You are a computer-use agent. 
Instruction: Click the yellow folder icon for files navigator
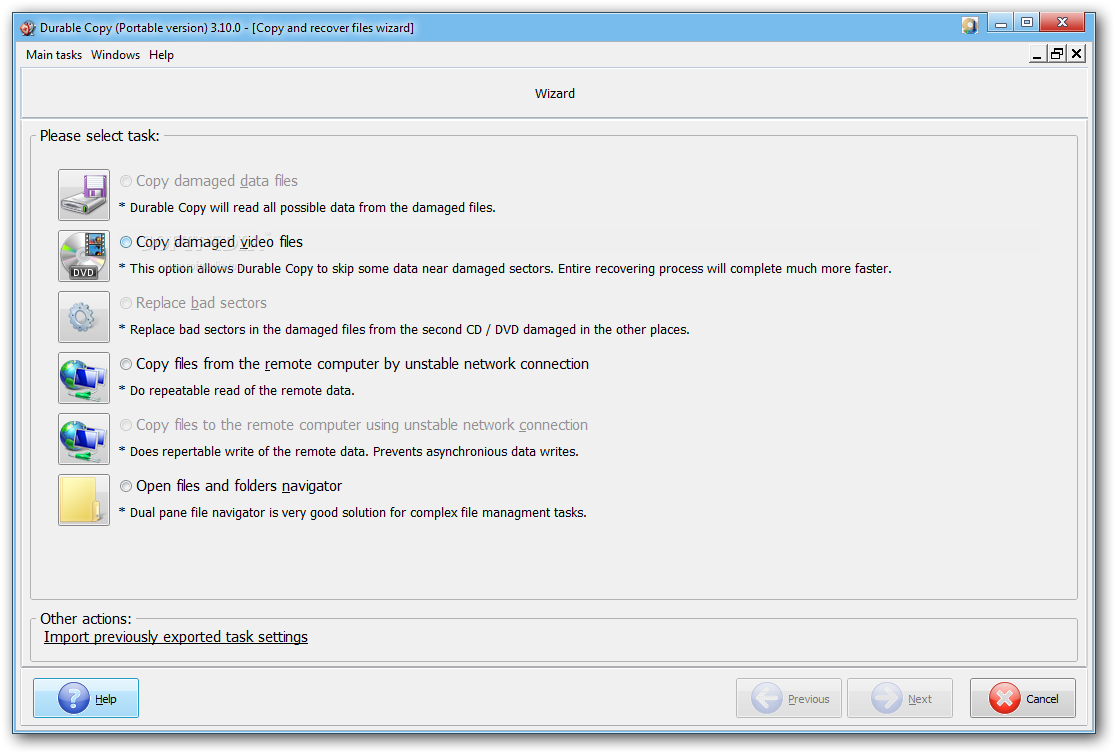click(x=84, y=500)
